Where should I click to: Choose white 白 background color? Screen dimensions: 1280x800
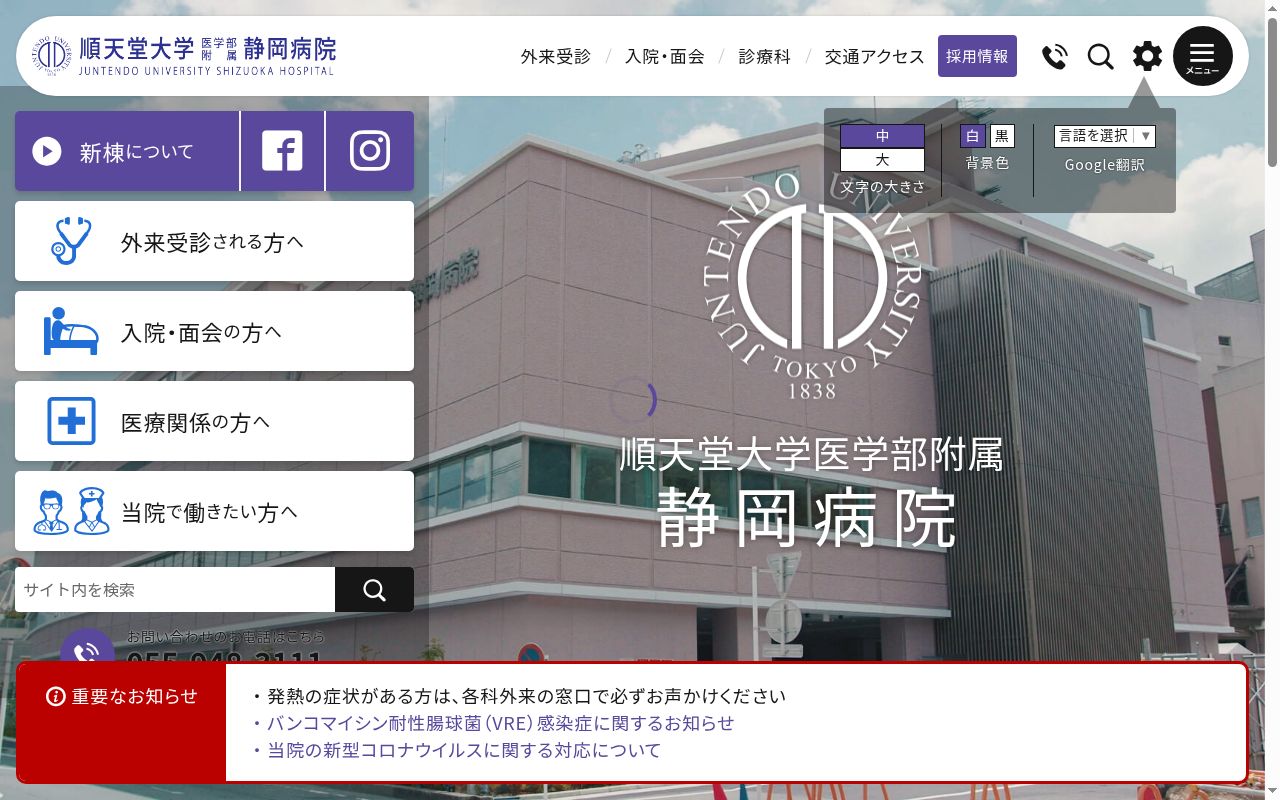click(973, 136)
